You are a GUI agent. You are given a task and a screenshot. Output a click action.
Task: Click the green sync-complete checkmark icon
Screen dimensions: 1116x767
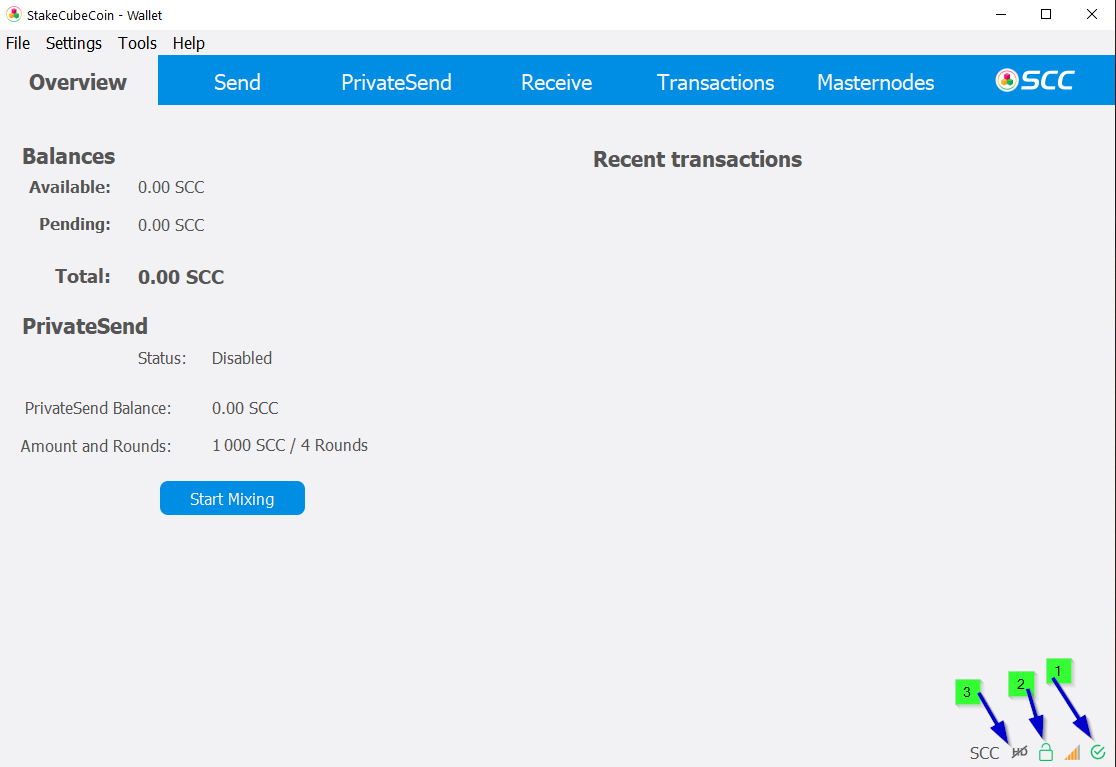pos(1097,752)
